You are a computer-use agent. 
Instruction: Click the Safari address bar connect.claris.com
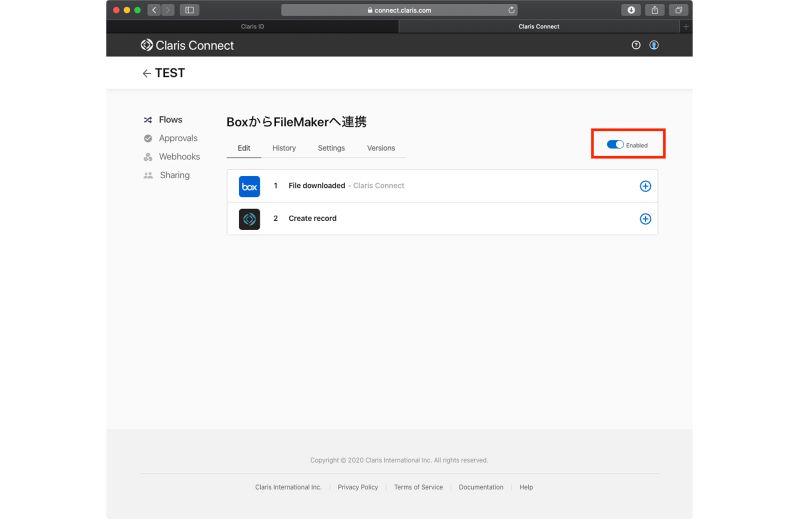pos(399,10)
